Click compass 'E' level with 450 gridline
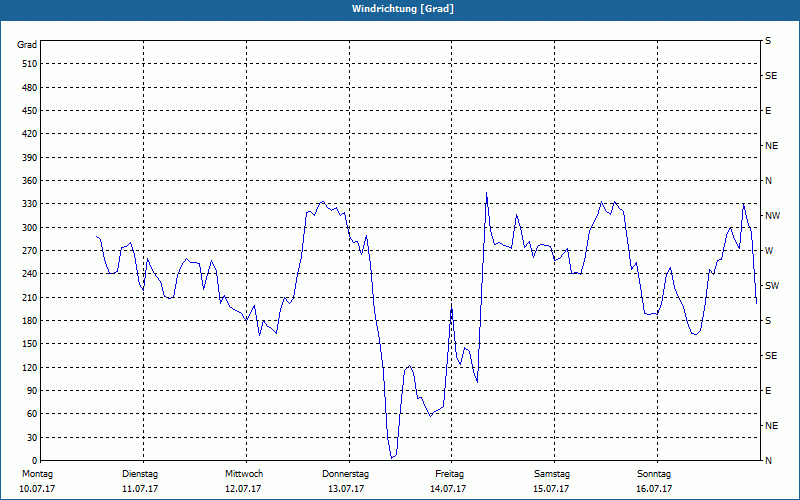The width and height of the screenshot is (800, 500). (768, 111)
